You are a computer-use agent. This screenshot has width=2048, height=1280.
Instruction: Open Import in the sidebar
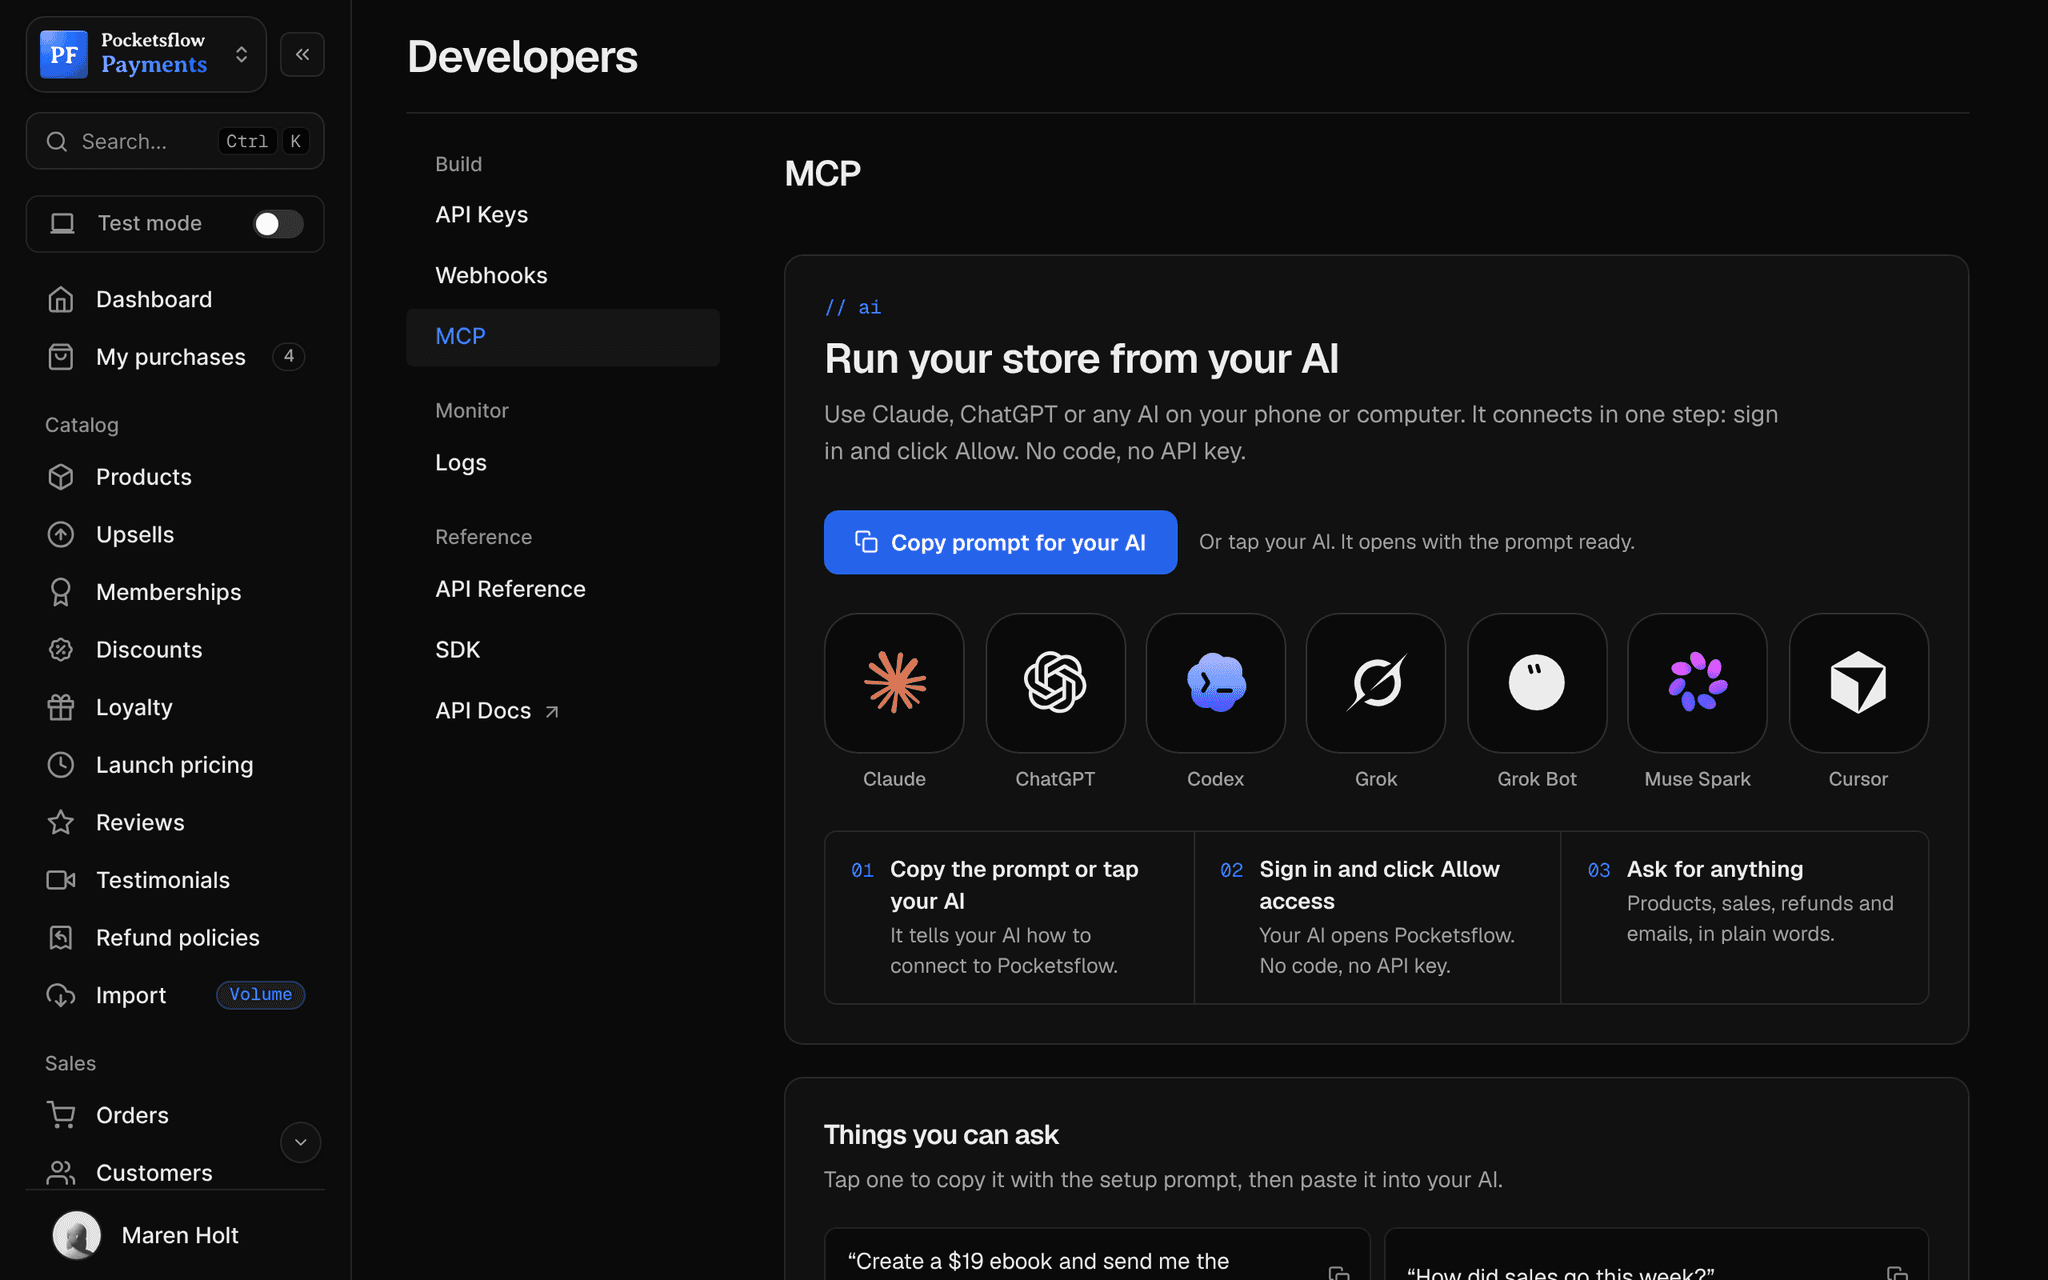pos(175,995)
